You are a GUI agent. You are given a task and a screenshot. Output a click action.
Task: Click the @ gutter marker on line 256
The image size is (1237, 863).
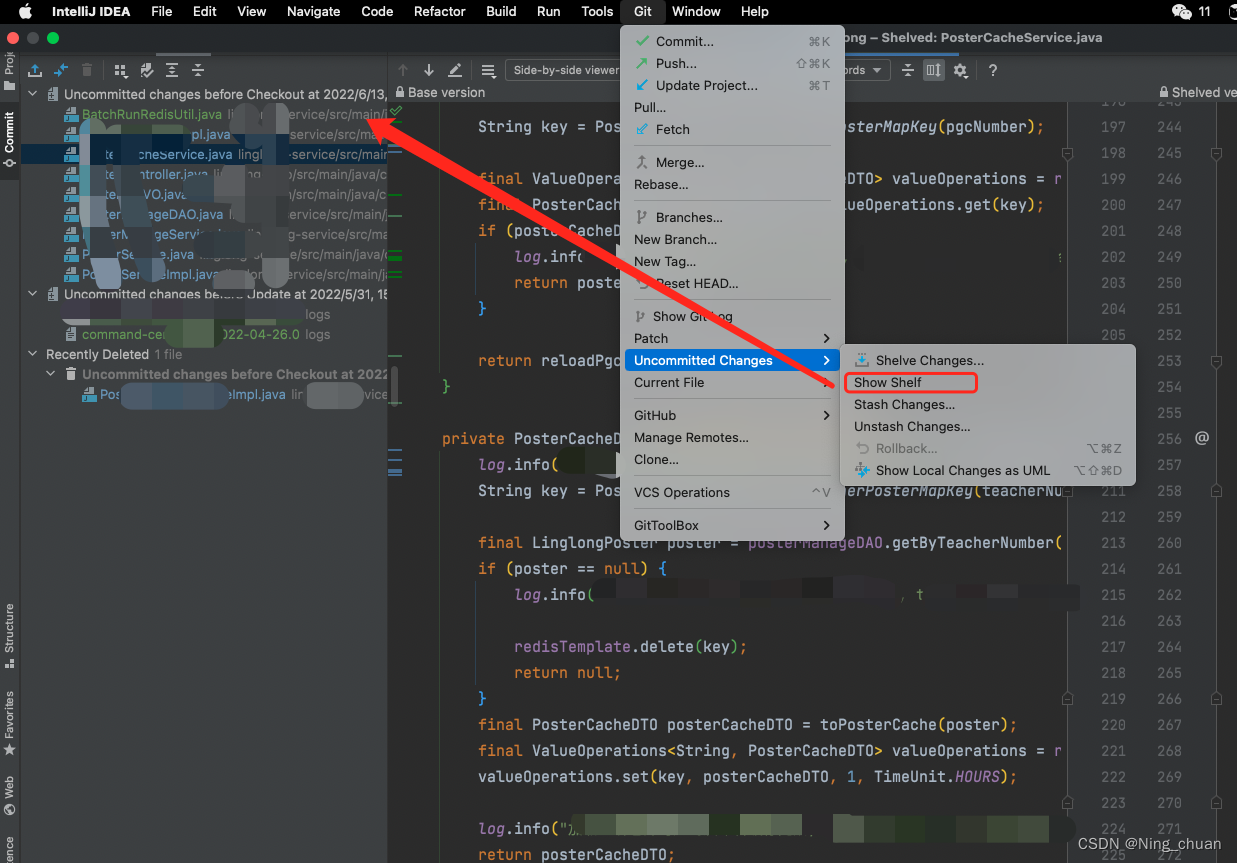pos(1202,438)
